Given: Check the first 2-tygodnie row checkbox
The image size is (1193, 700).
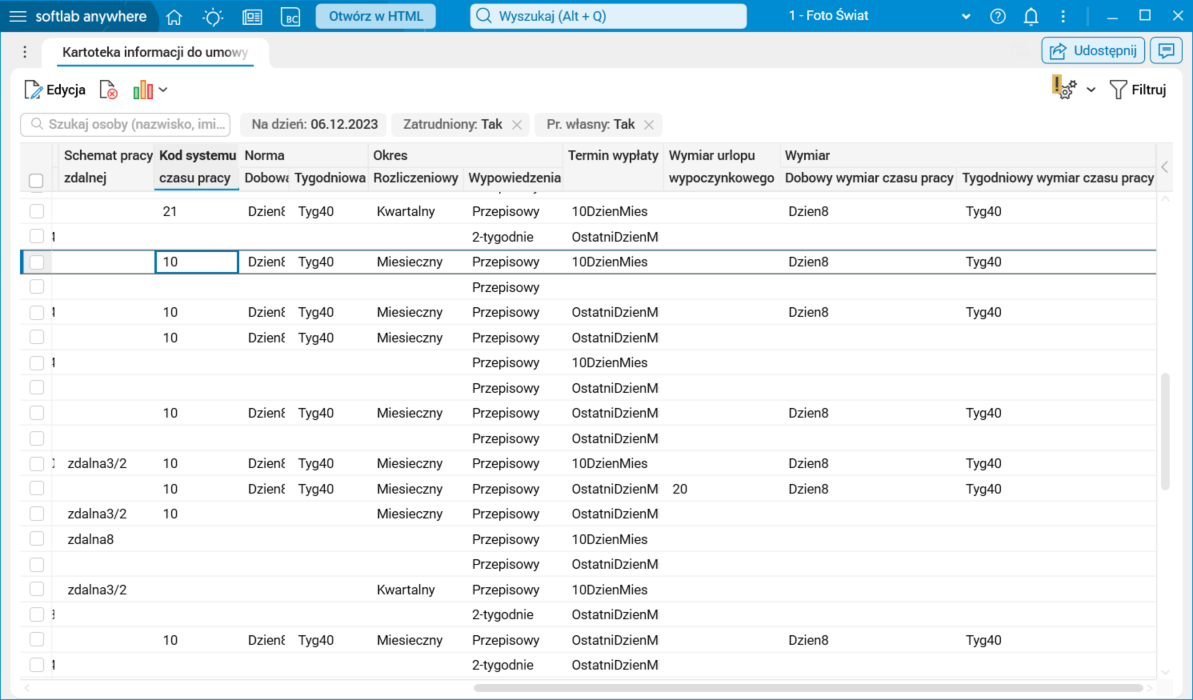Looking at the screenshot, I should click(x=37, y=236).
